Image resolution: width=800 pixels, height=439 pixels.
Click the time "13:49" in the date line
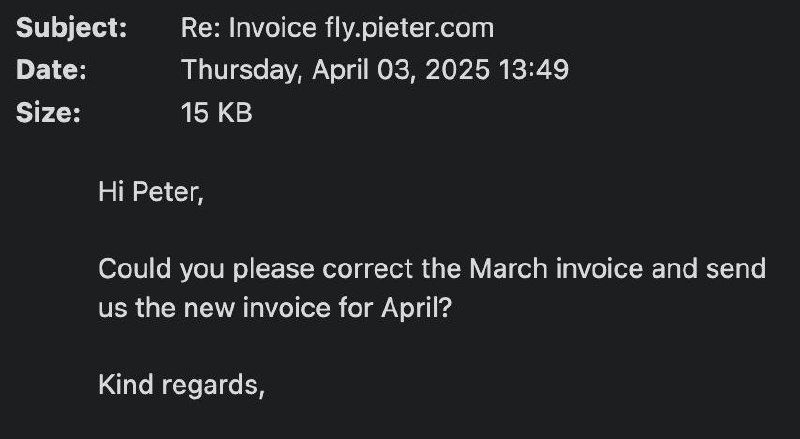click(539, 71)
